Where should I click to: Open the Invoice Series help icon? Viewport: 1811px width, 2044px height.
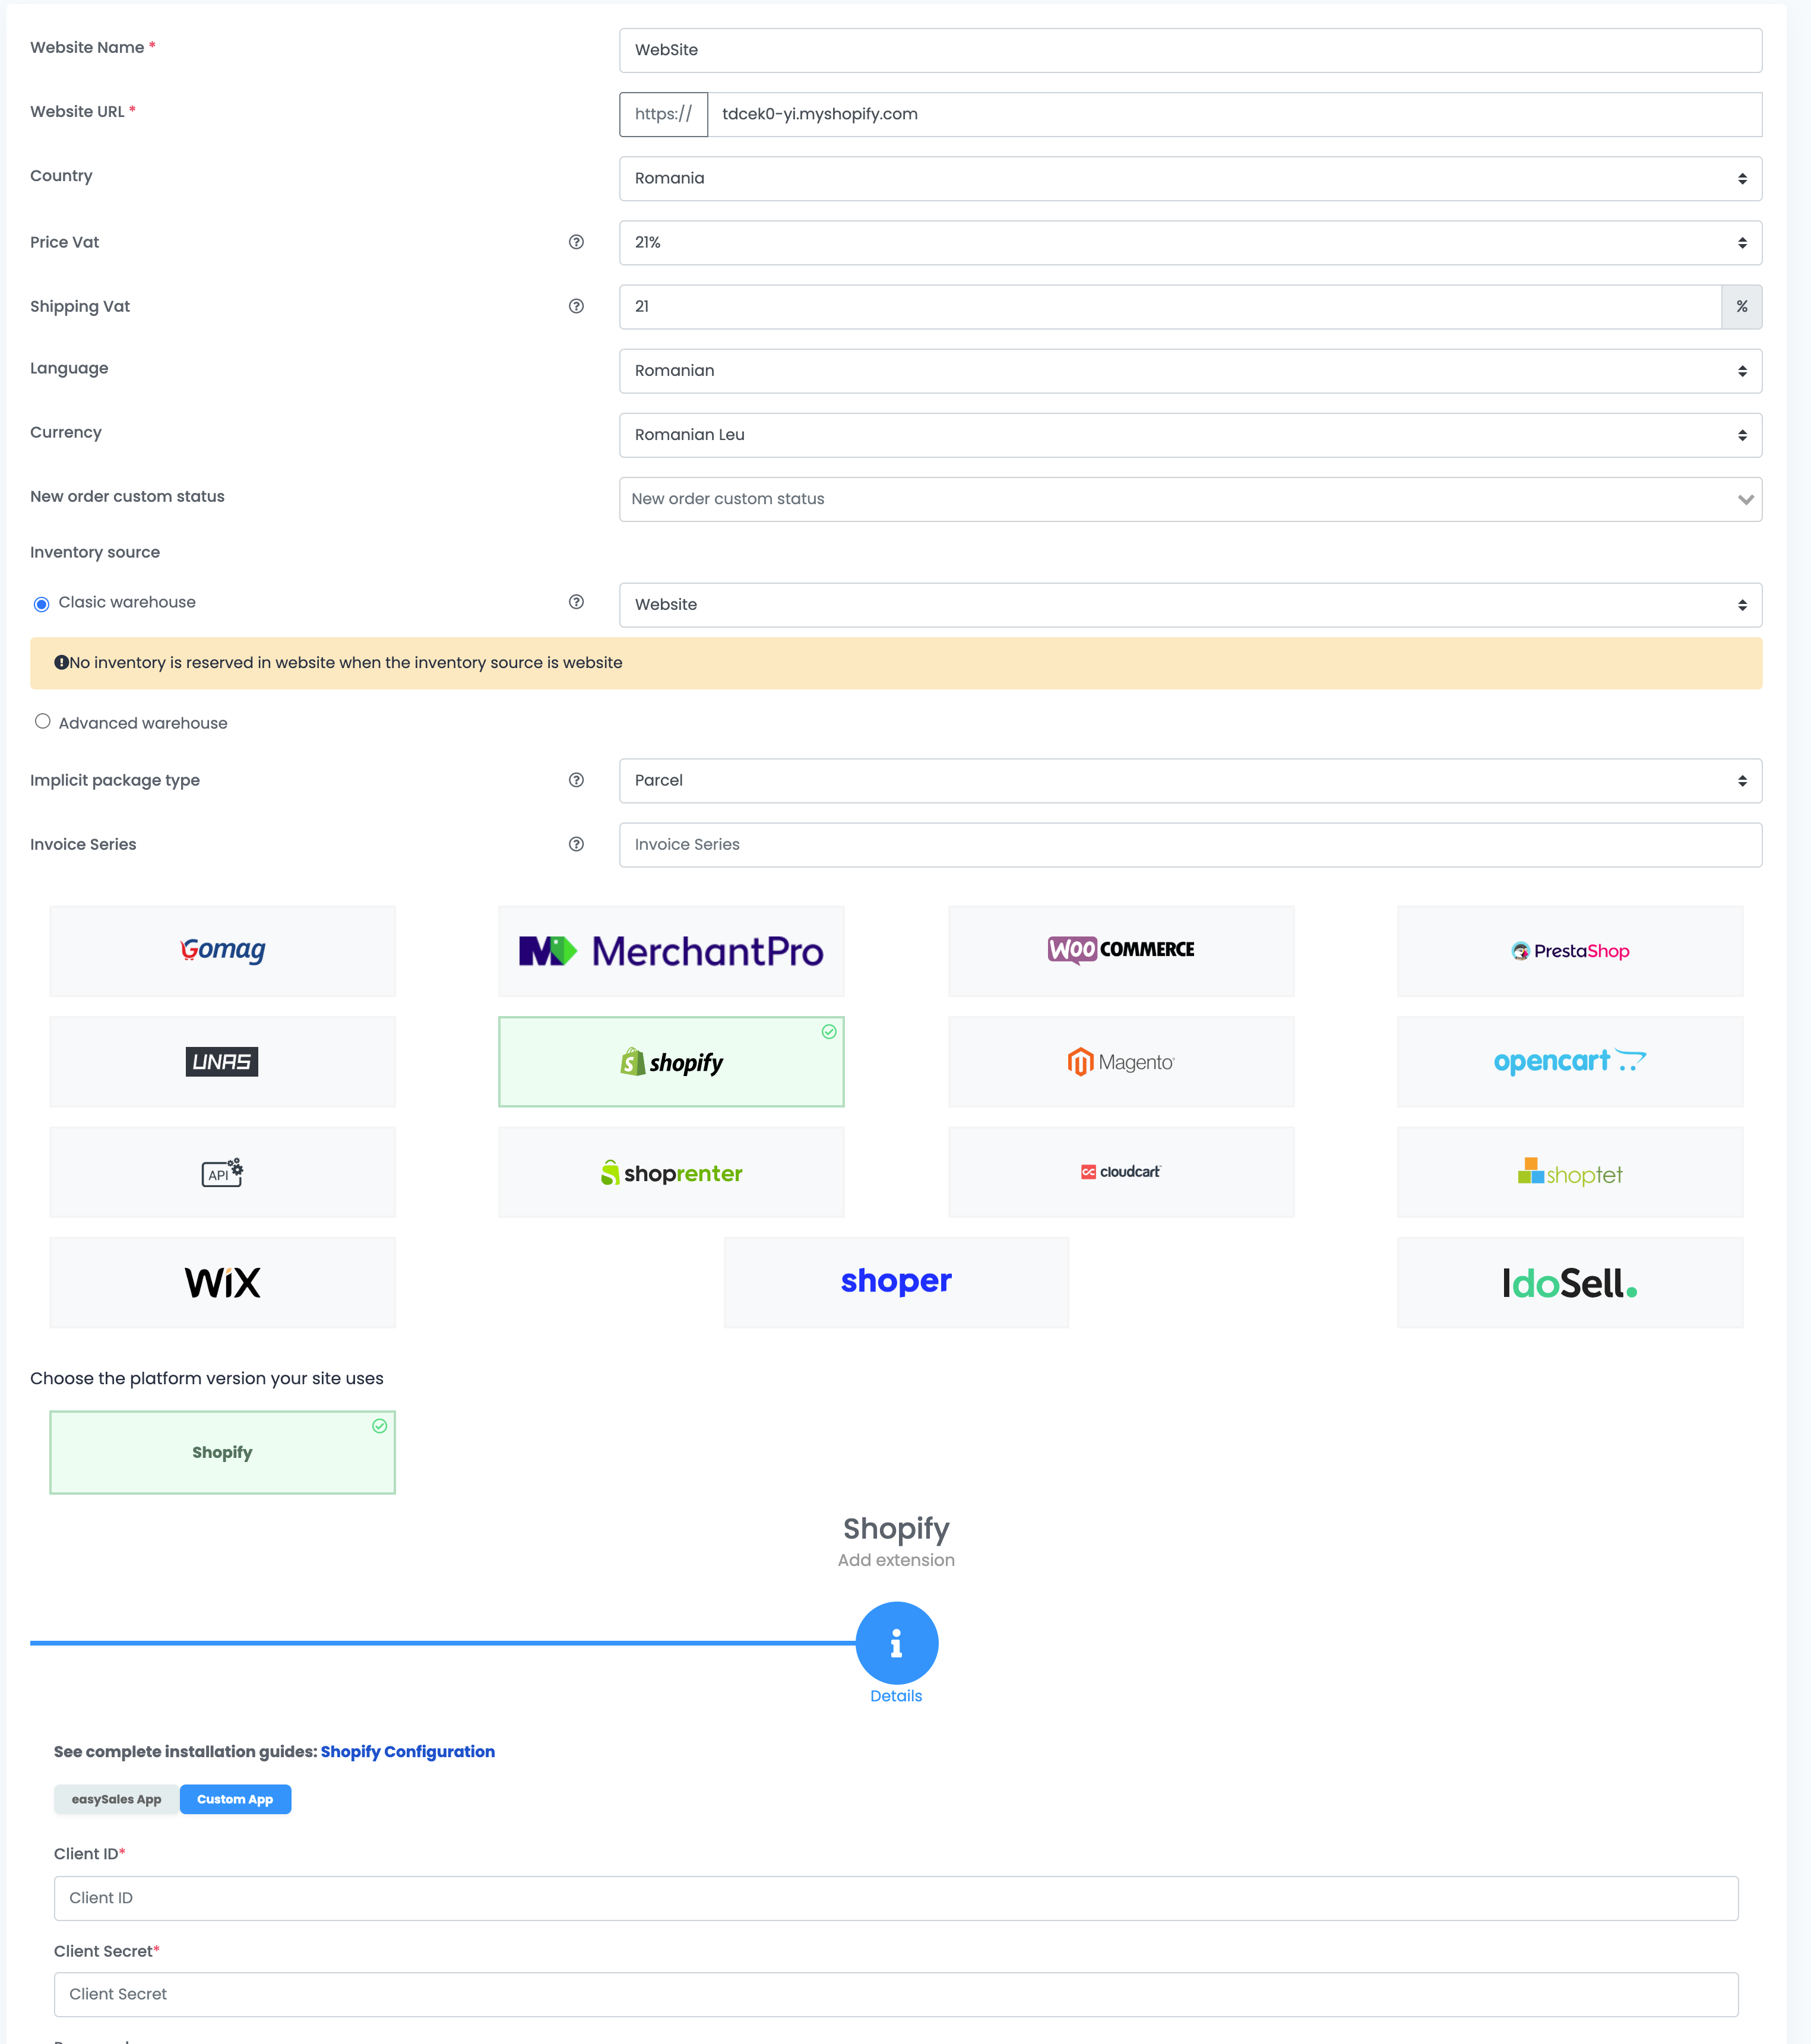[x=576, y=844]
